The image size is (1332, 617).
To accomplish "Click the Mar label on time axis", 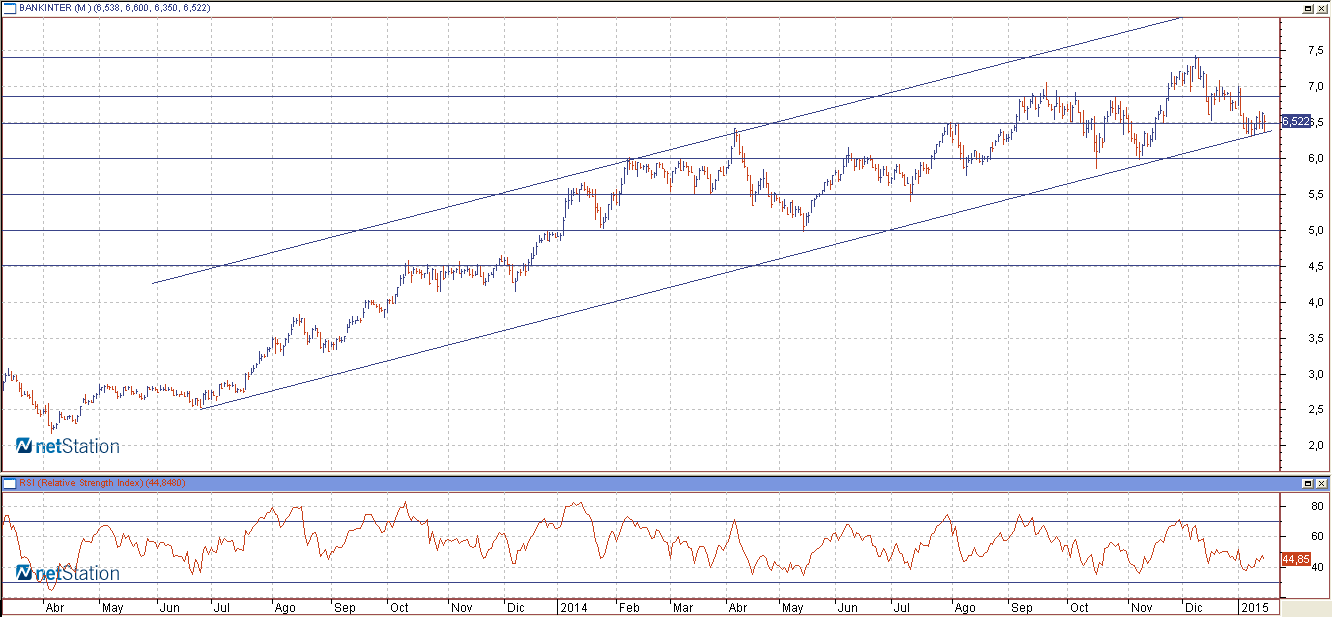I will click(x=685, y=607).
